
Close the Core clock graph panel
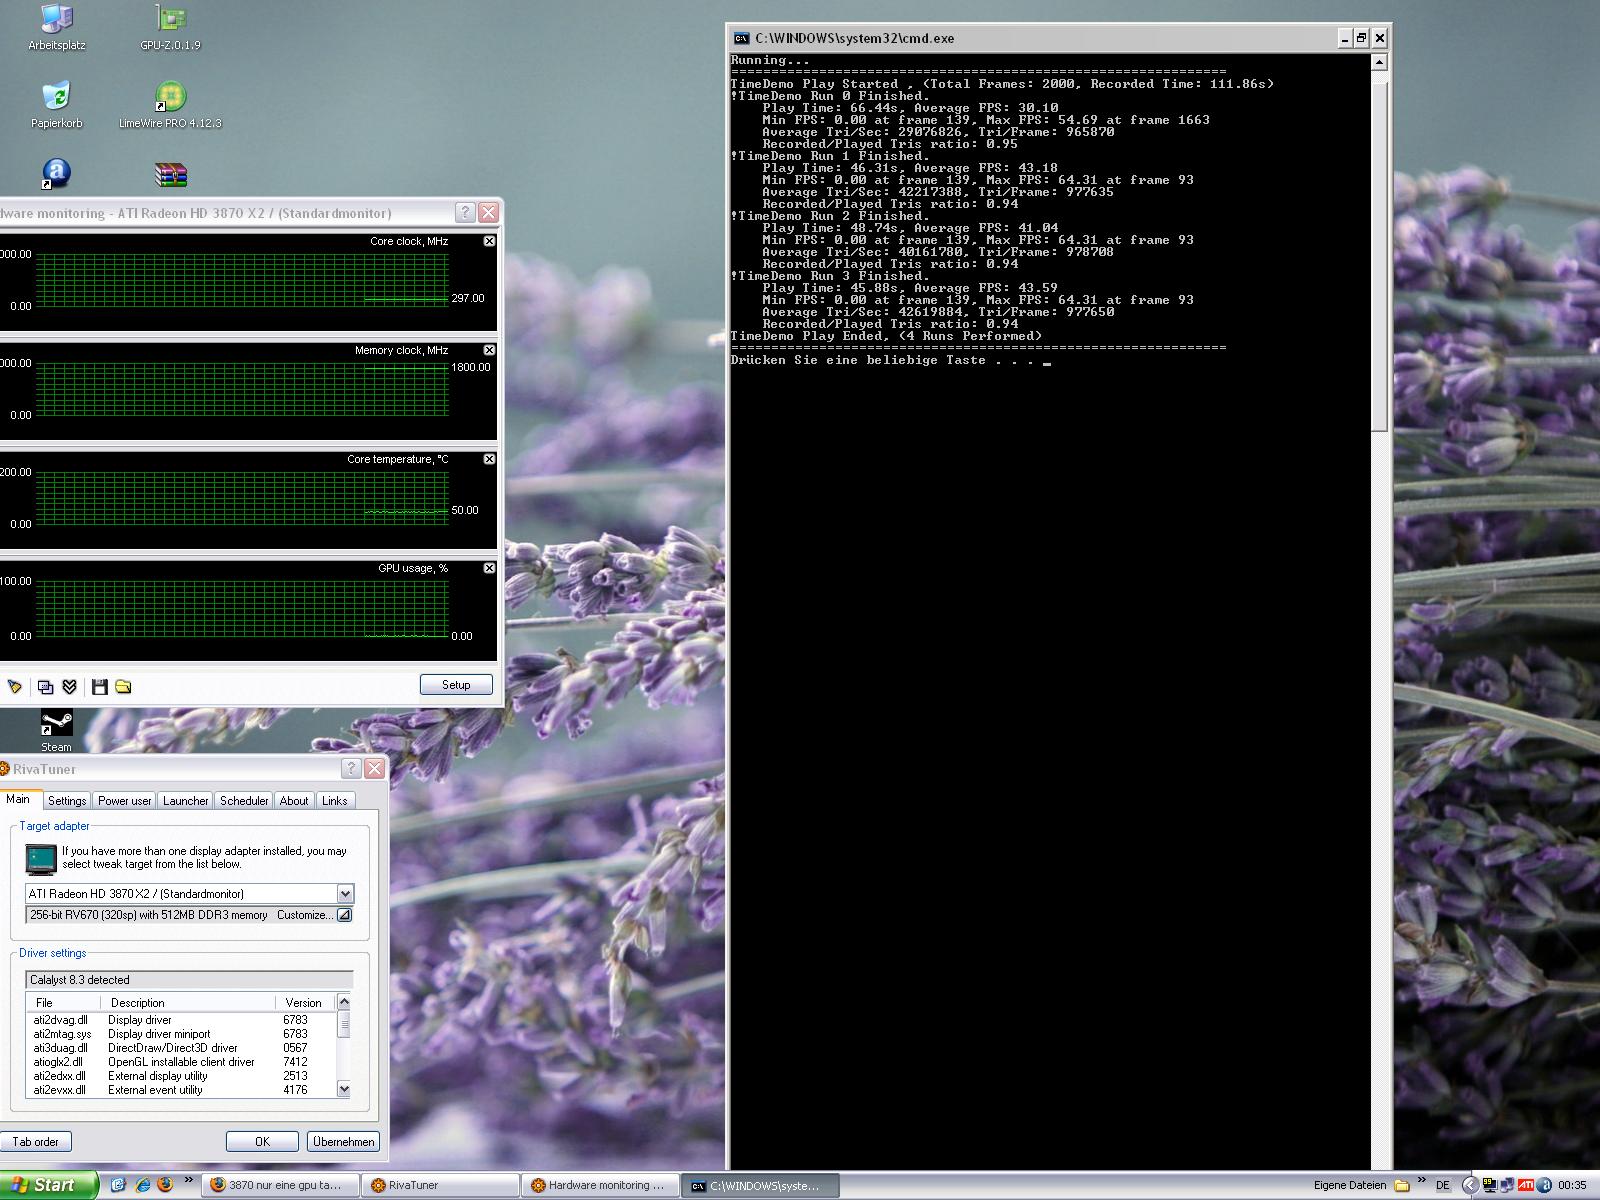pyautogui.click(x=489, y=241)
